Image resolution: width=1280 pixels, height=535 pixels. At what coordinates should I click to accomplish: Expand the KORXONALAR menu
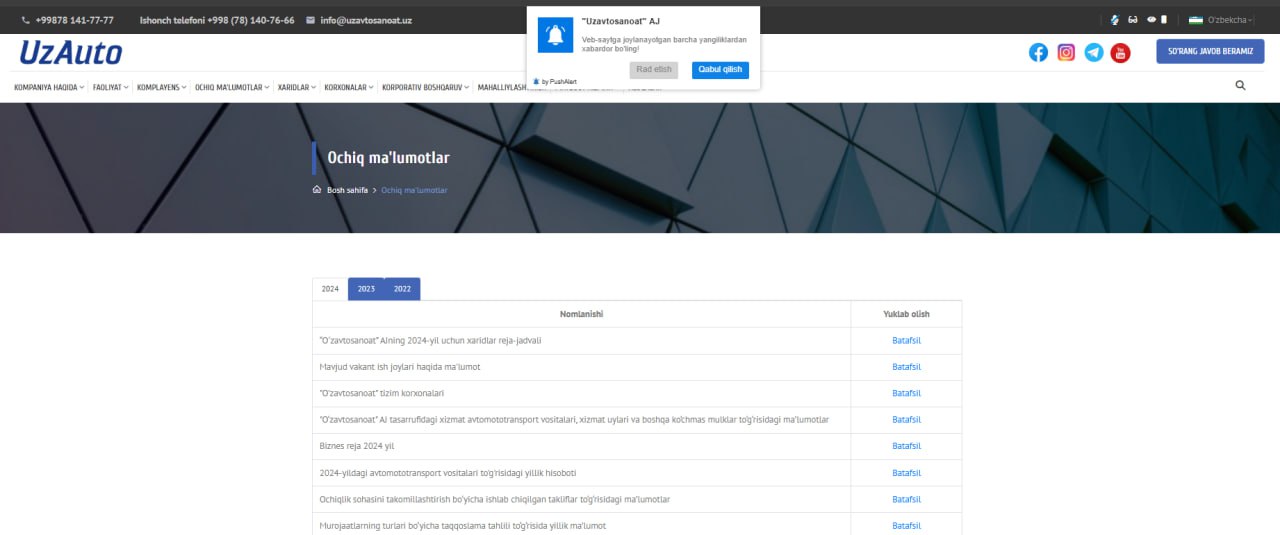coord(349,87)
